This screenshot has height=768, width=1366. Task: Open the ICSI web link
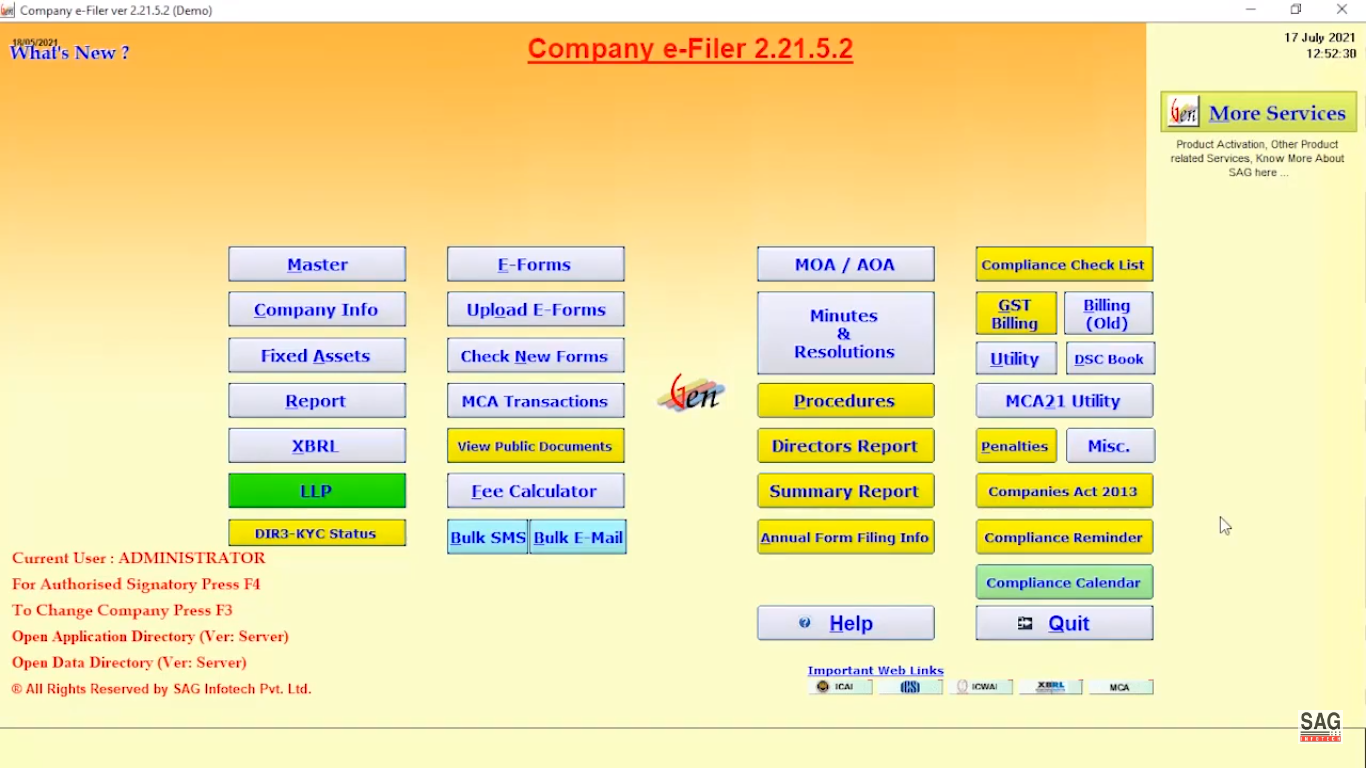tap(911, 686)
